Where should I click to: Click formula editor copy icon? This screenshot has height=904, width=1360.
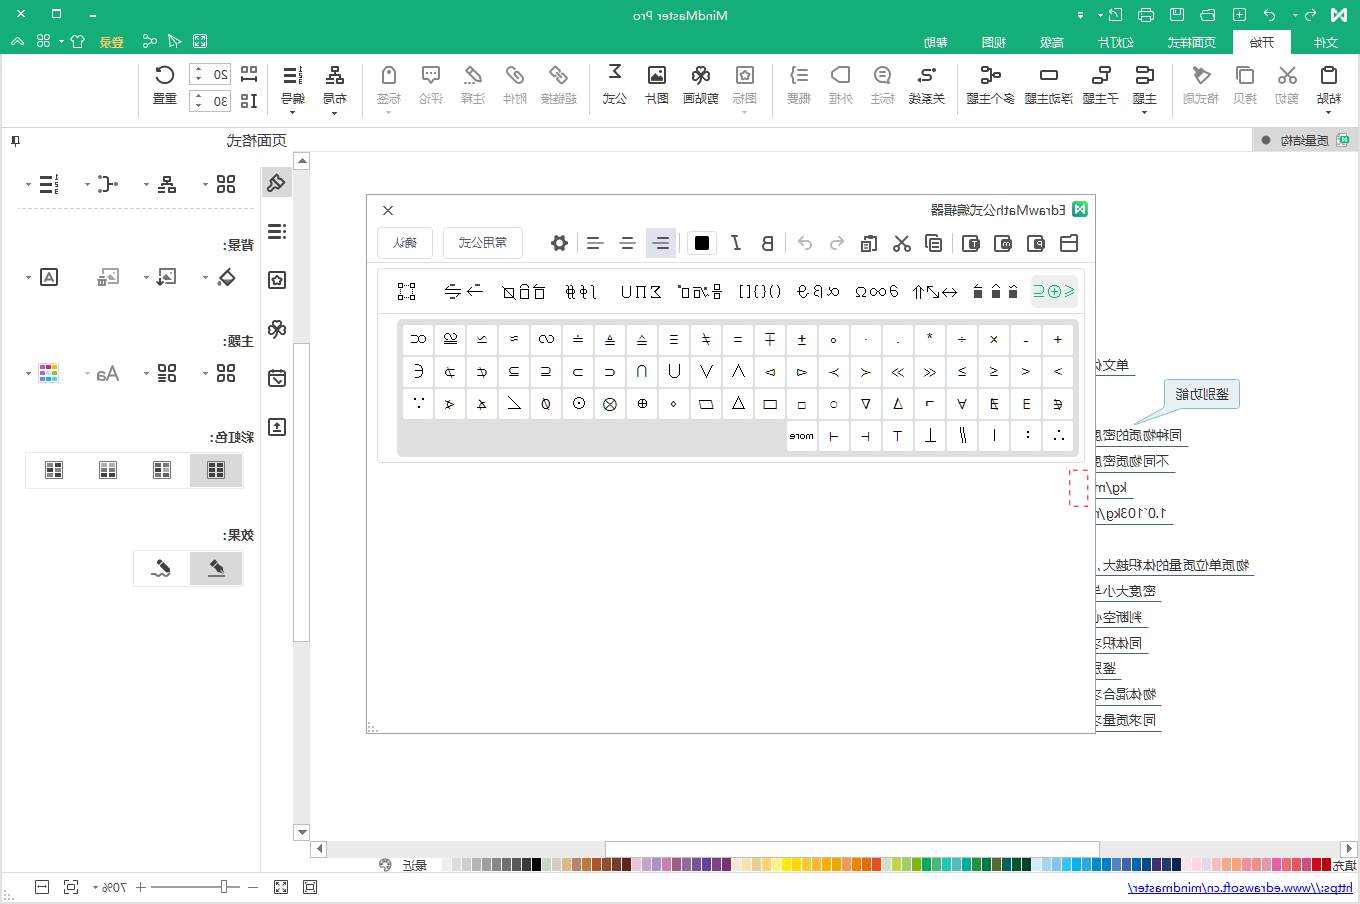(x=934, y=243)
